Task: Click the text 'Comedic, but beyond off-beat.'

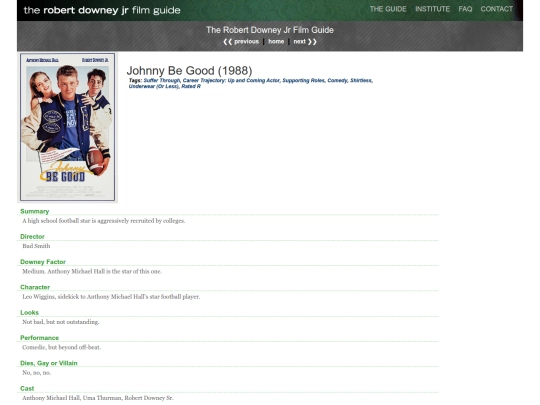Action: pos(61,347)
